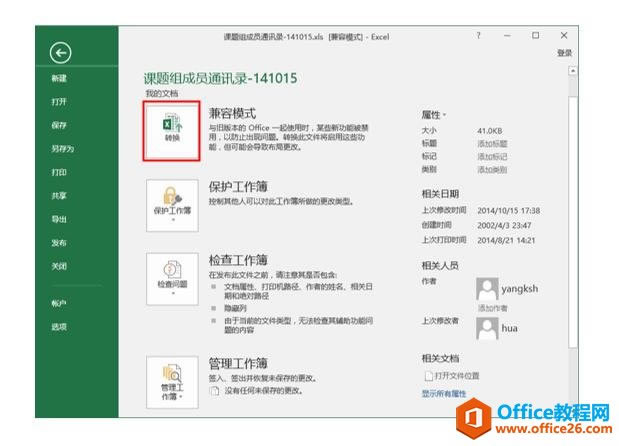The width and height of the screenshot is (619, 446).
Task: Click the document icon beside no unsaved changes text
Action: 214,391
